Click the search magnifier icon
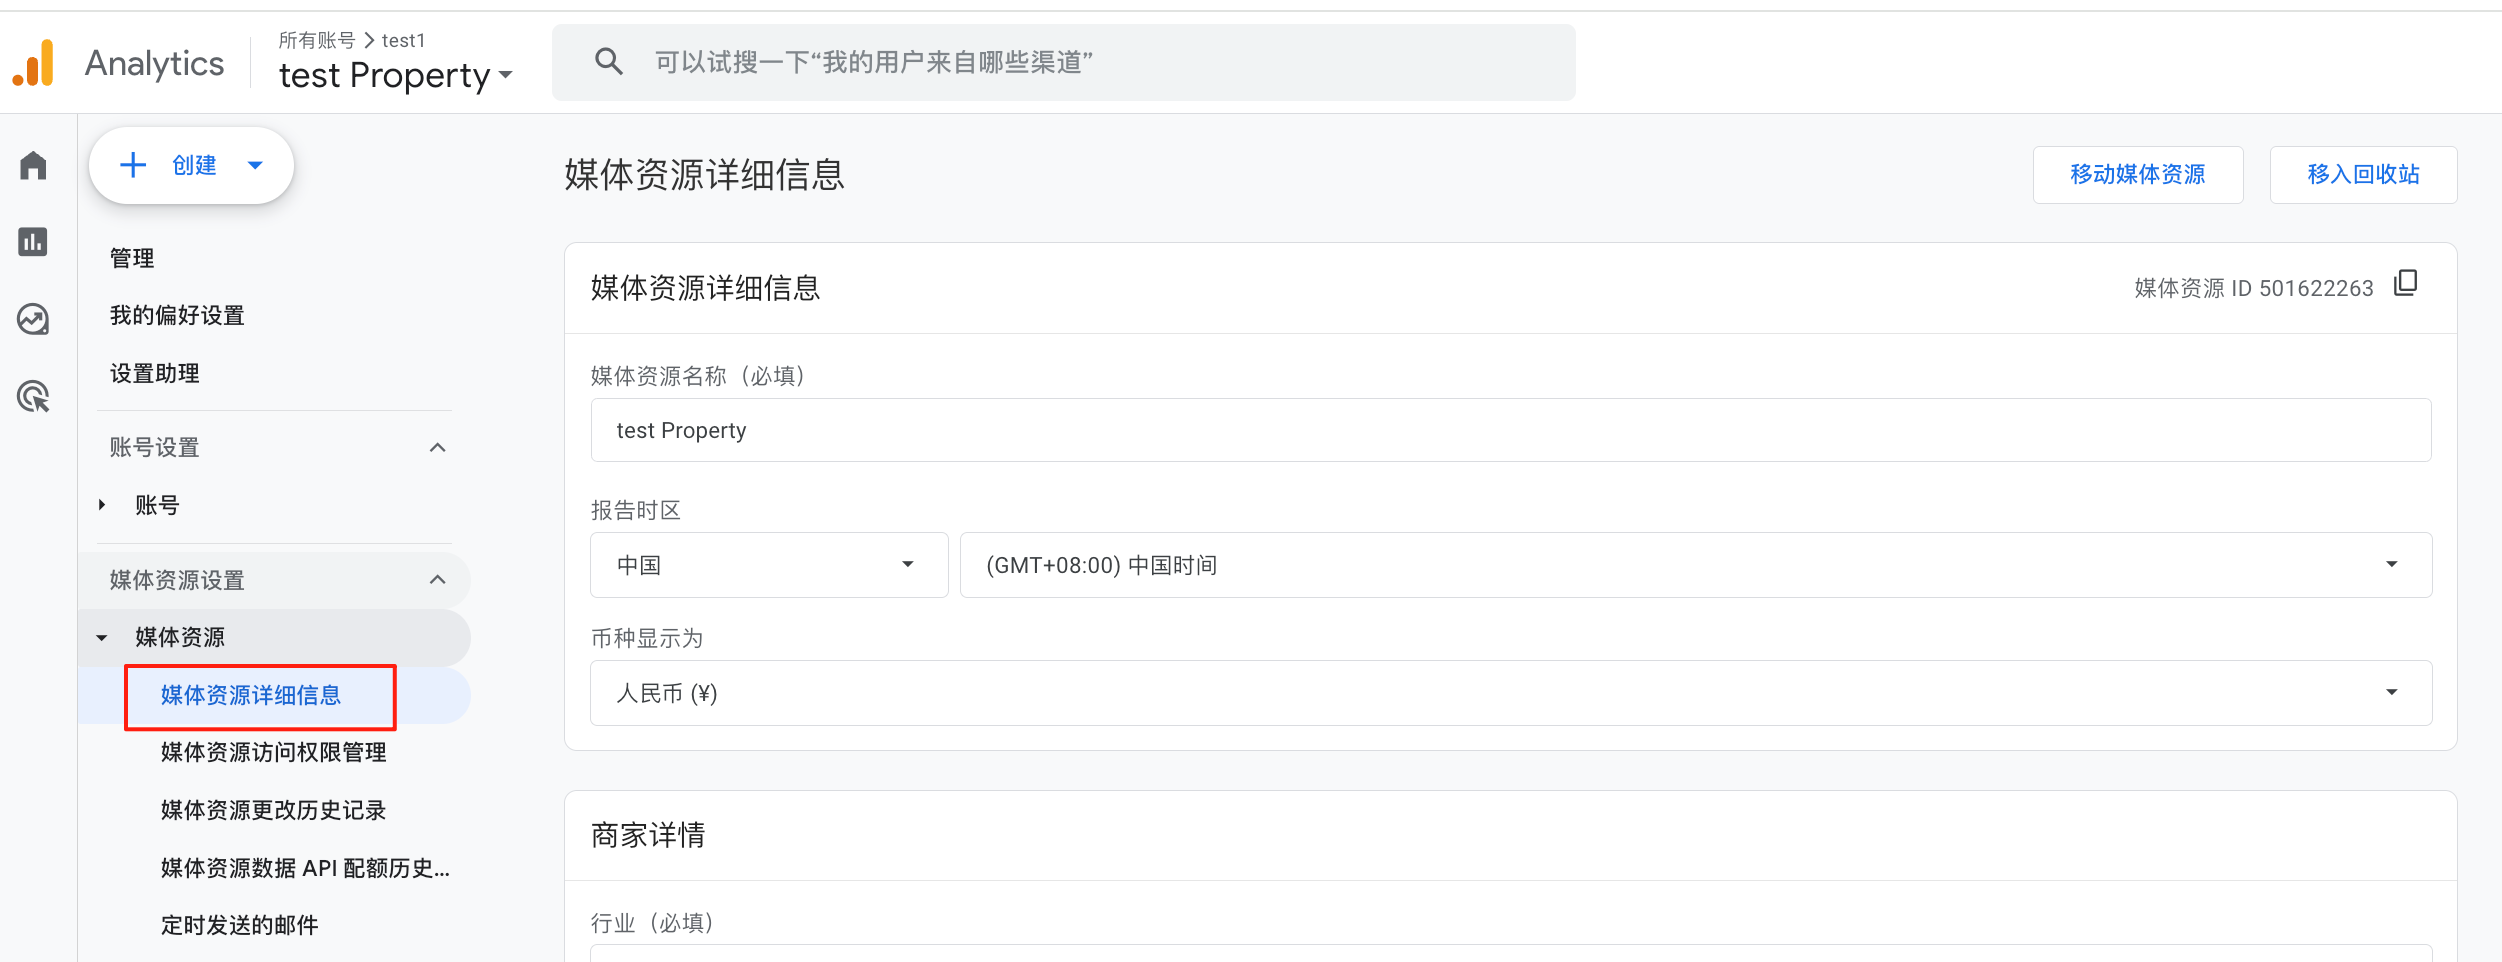Image resolution: width=2502 pixels, height=962 pixels. pyautogui.click(x=609, y=62)
